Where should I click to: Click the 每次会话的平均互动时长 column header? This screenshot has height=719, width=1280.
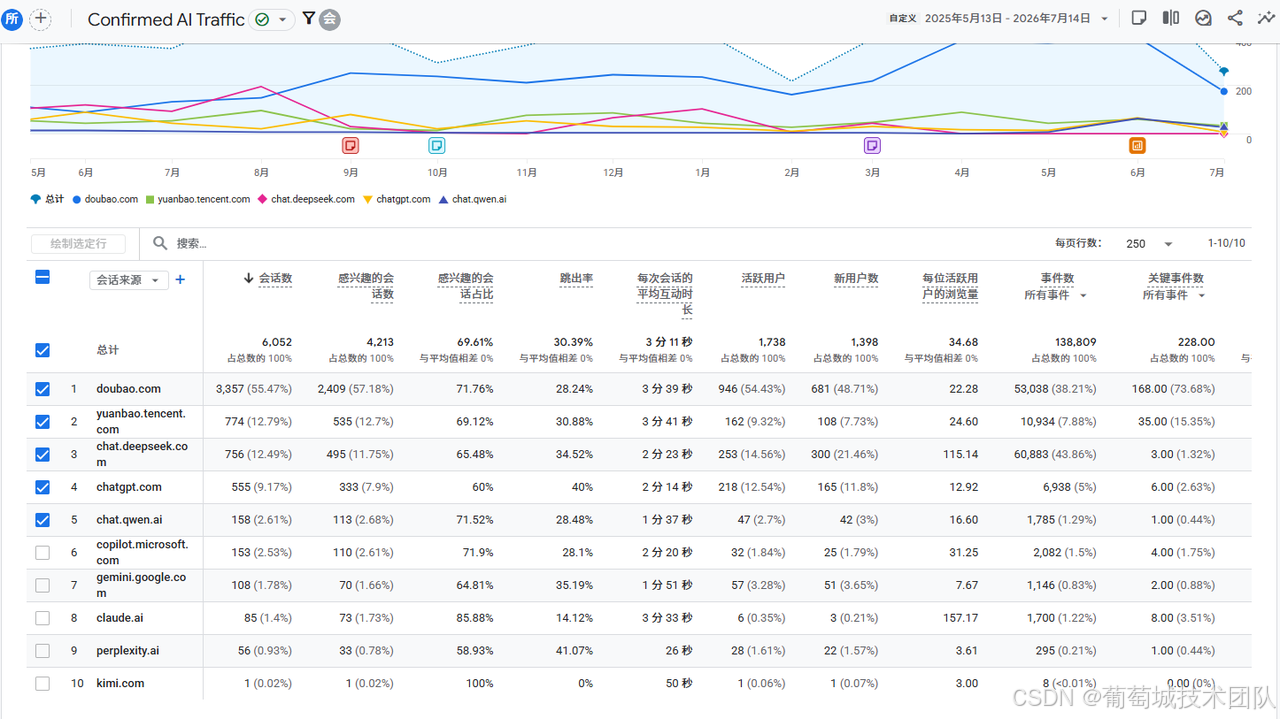(665, 294)
